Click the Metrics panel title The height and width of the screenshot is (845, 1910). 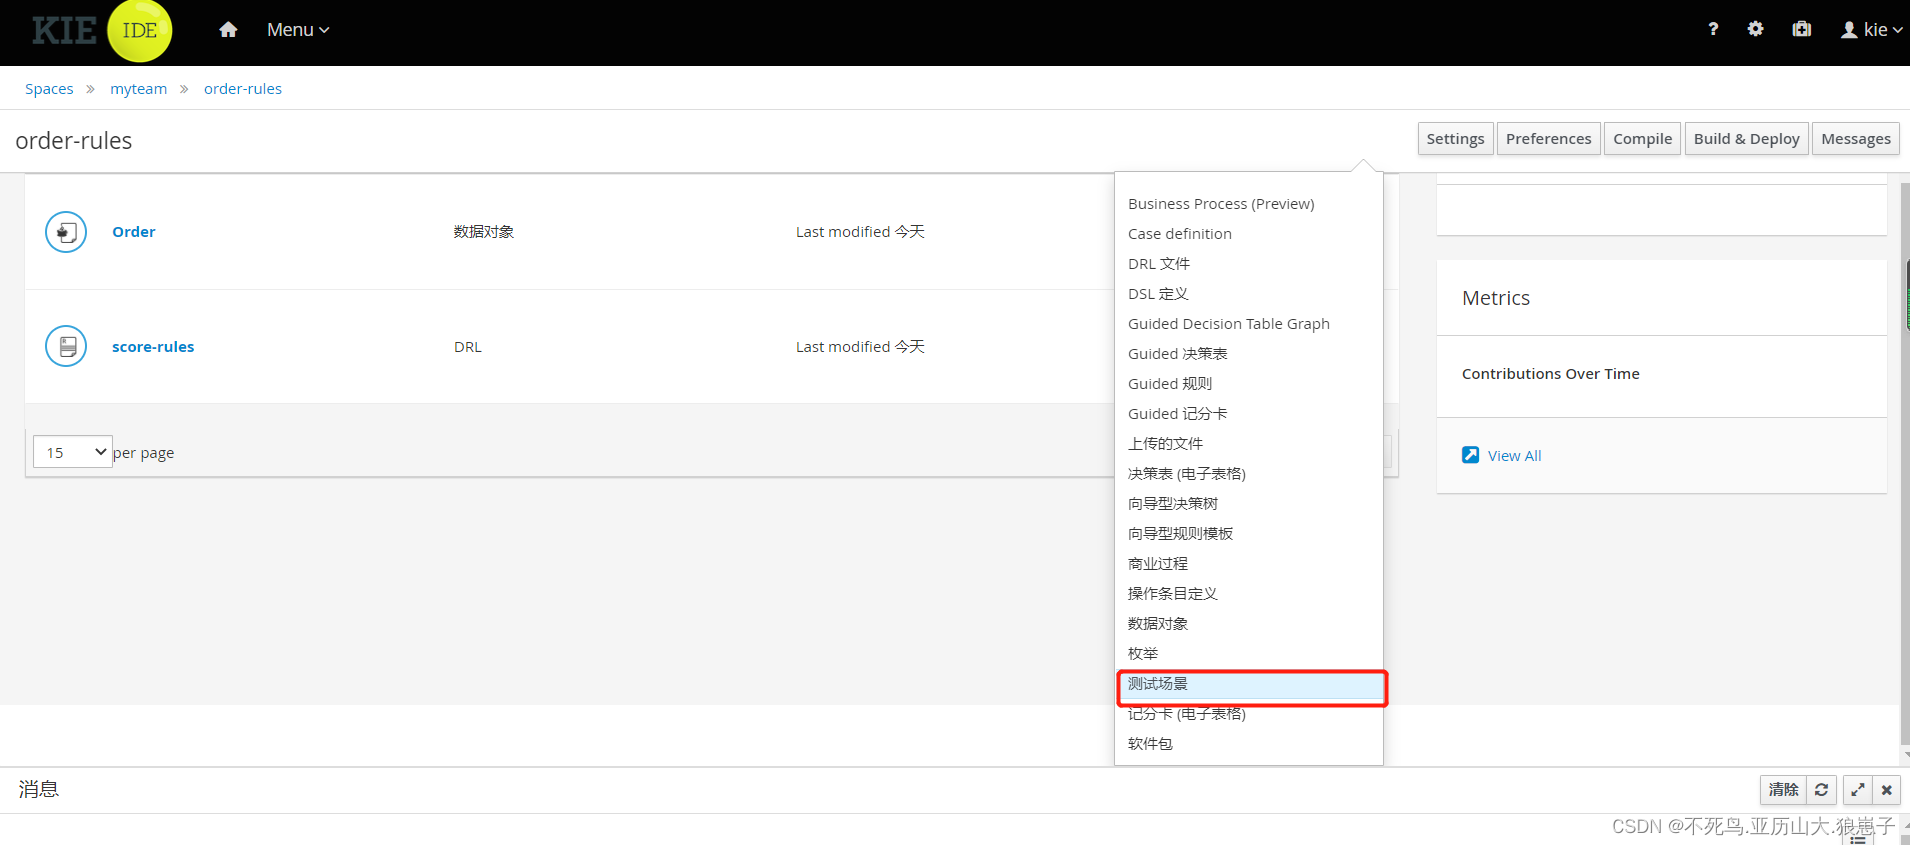[1496, 298]
